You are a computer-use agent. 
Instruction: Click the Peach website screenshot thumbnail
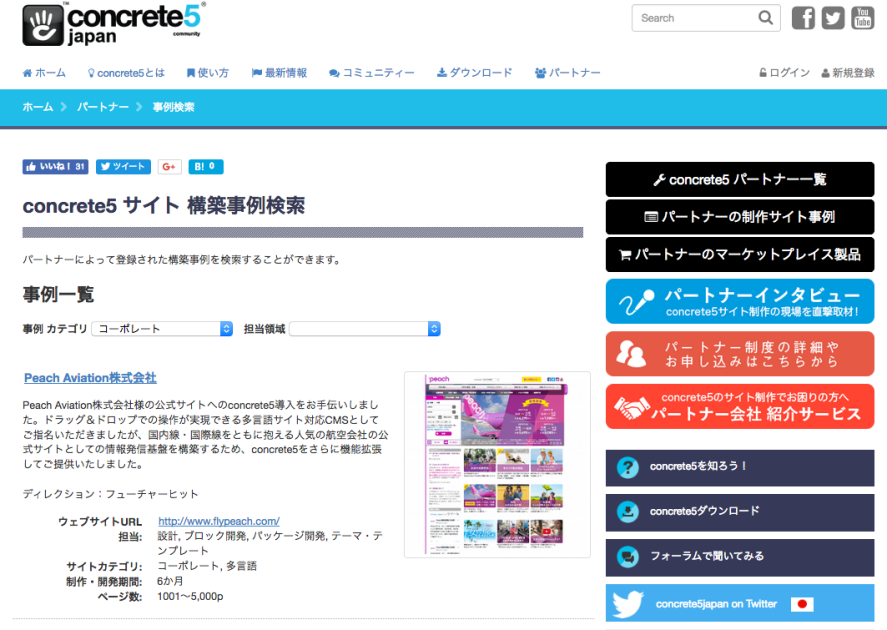[497, 464]
